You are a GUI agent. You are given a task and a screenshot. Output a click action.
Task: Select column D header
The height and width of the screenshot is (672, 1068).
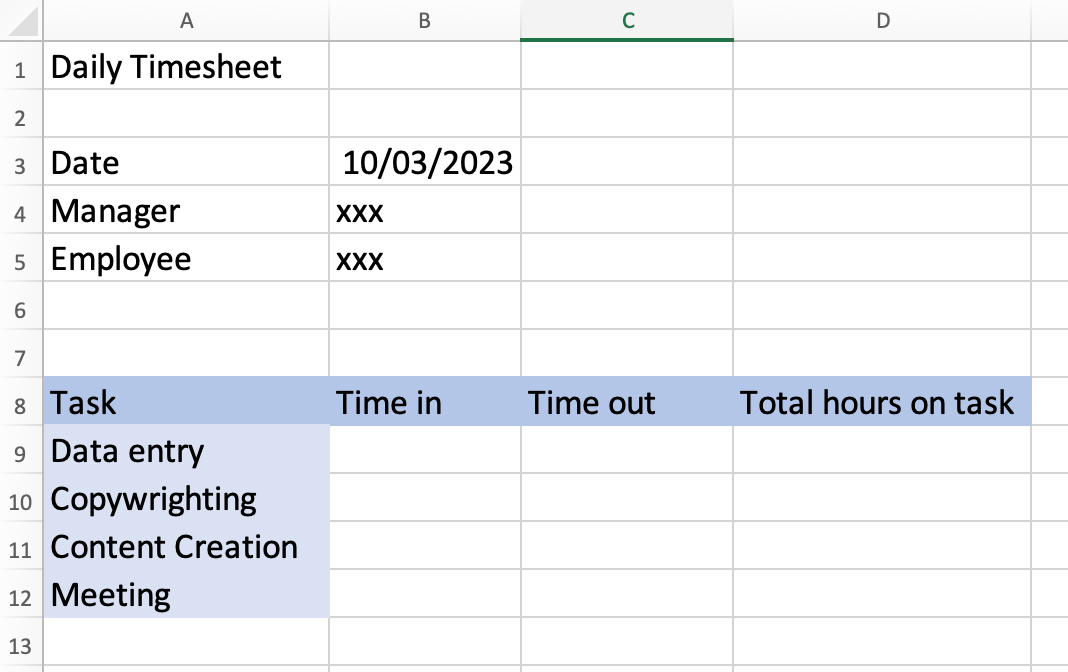882,20
